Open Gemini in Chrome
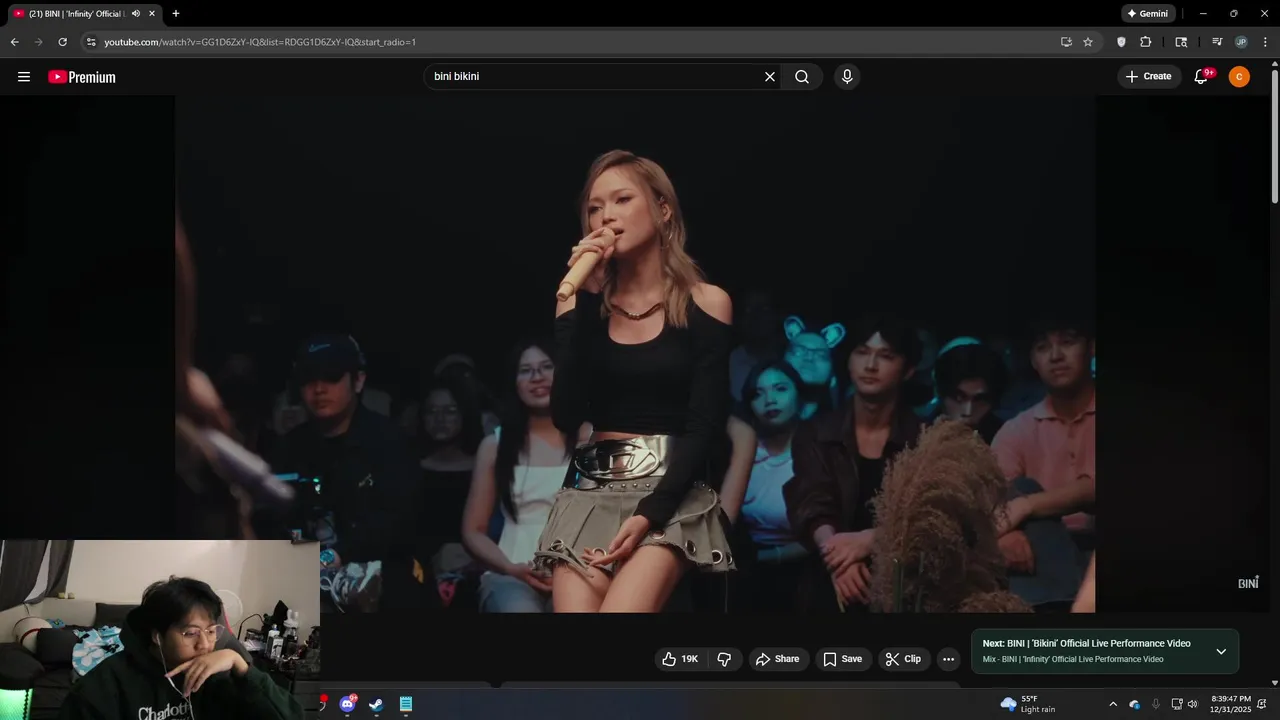The image size is (1280, 720). (x=1147, y=14)
